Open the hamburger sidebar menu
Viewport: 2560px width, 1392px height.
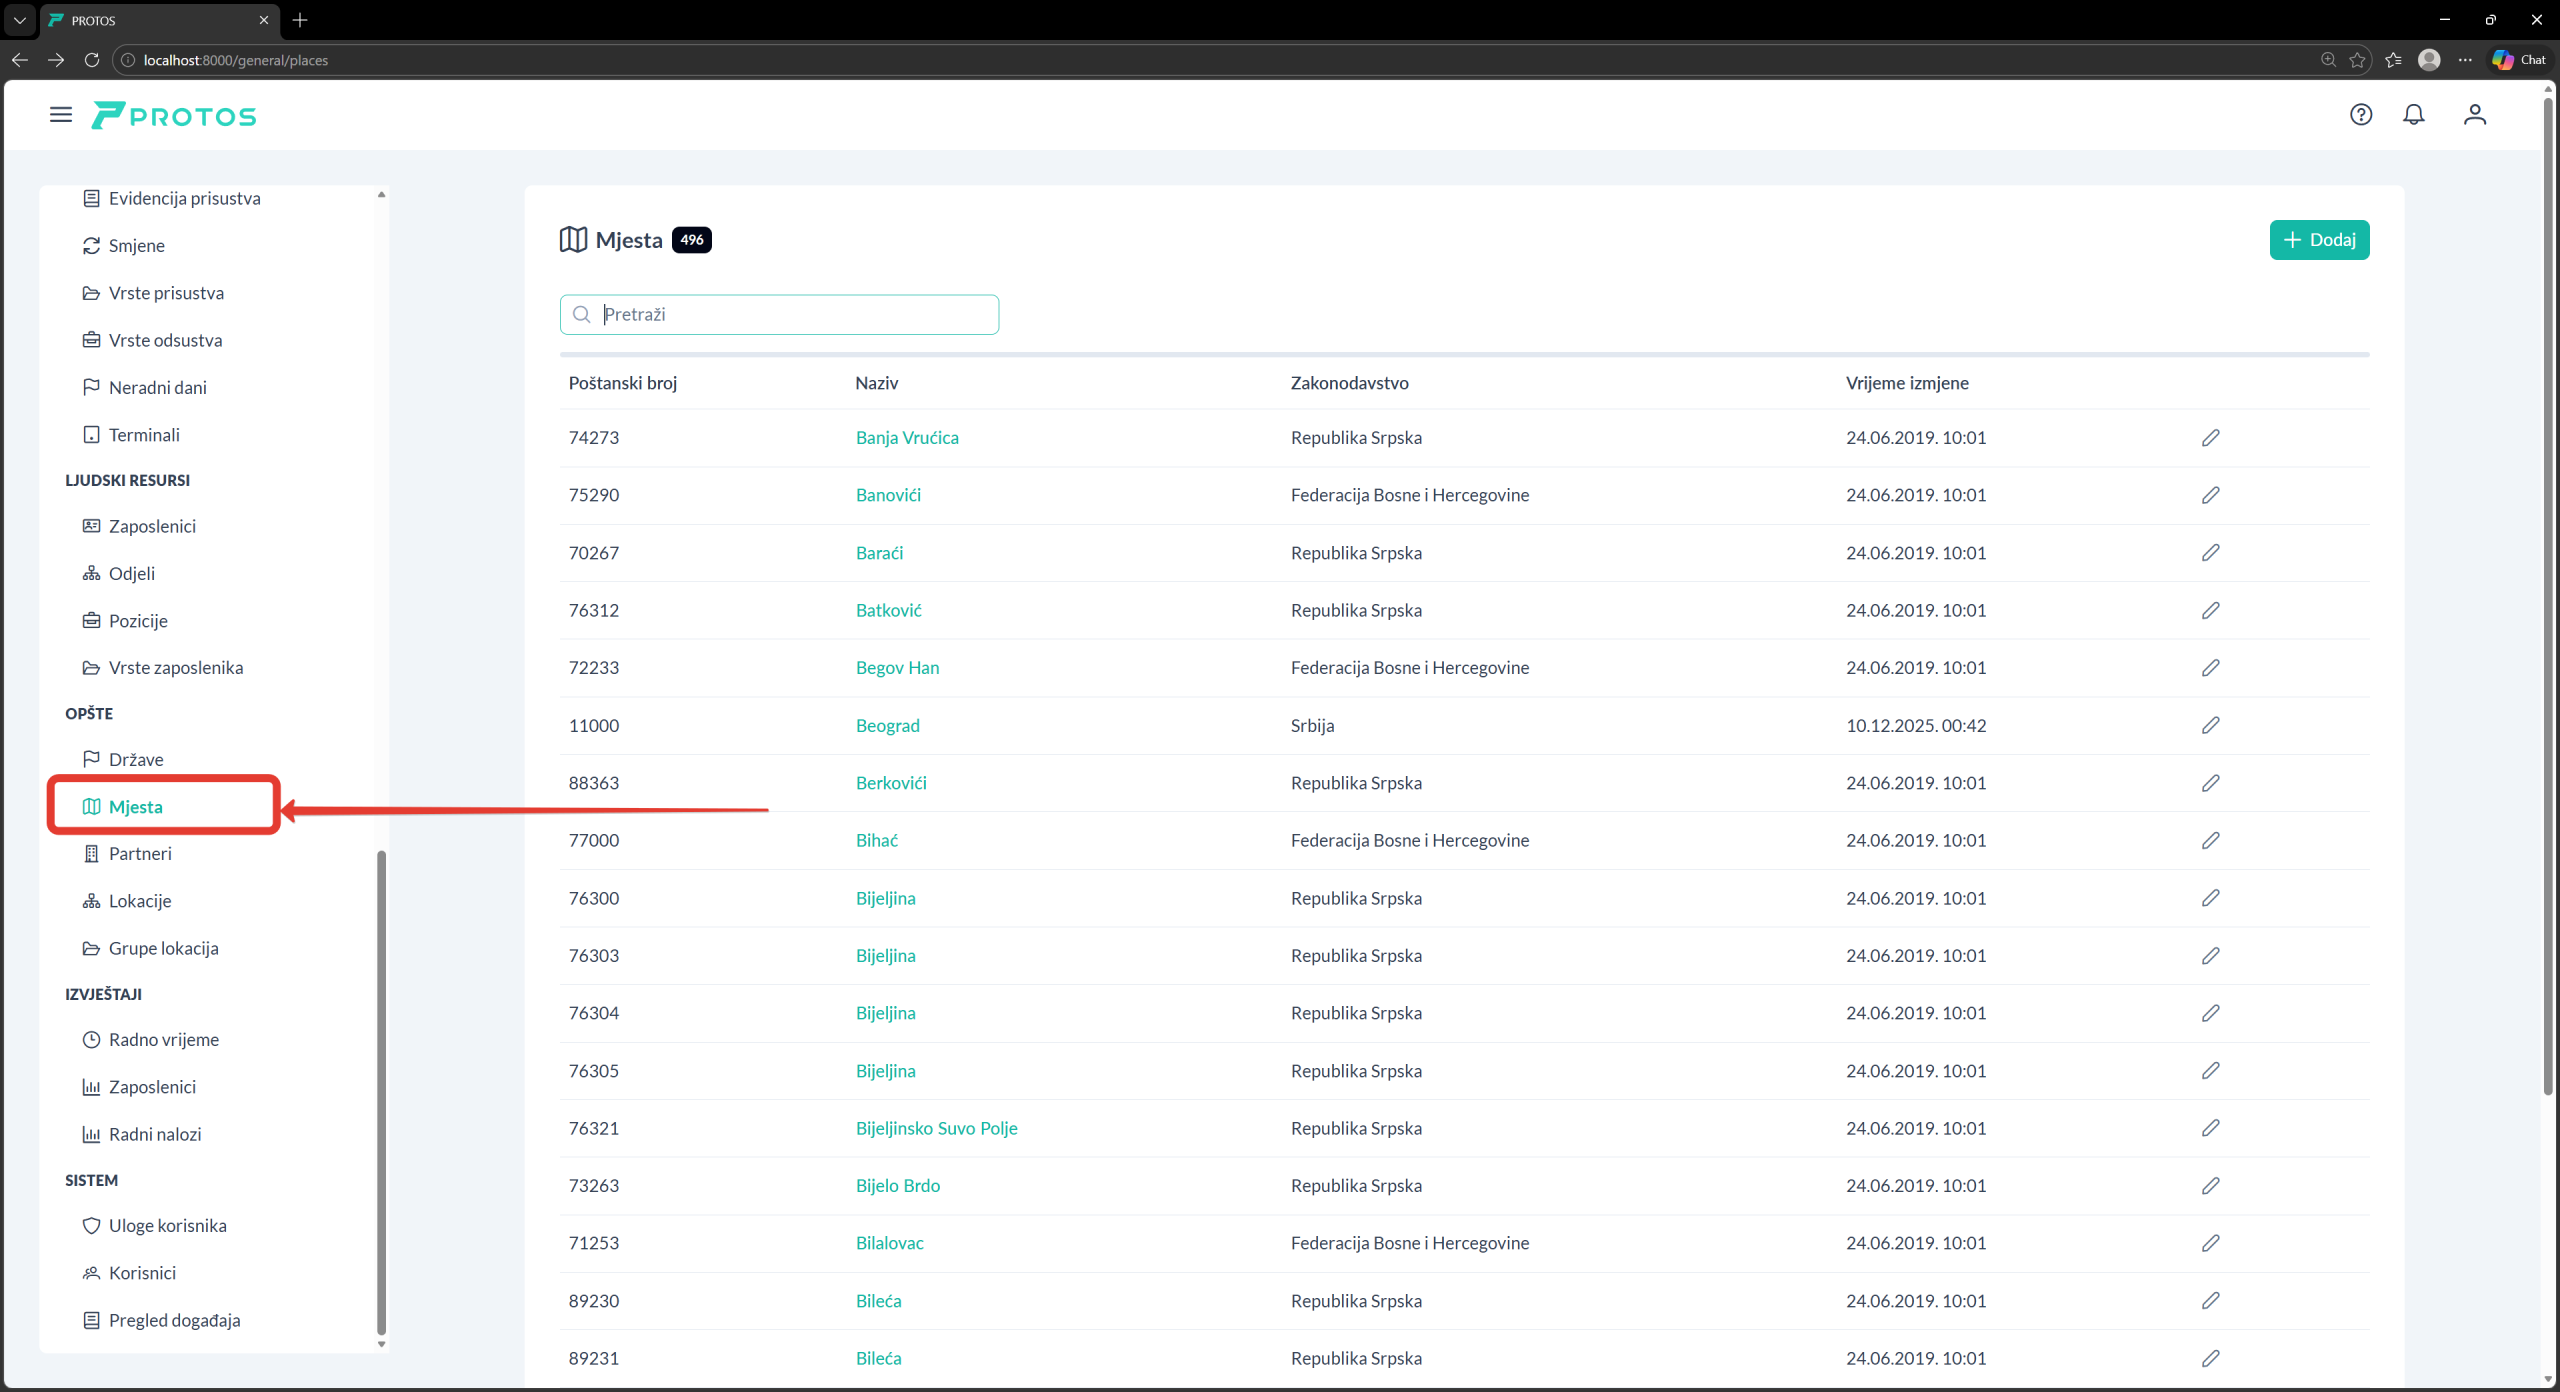click(x=61, y=115)
